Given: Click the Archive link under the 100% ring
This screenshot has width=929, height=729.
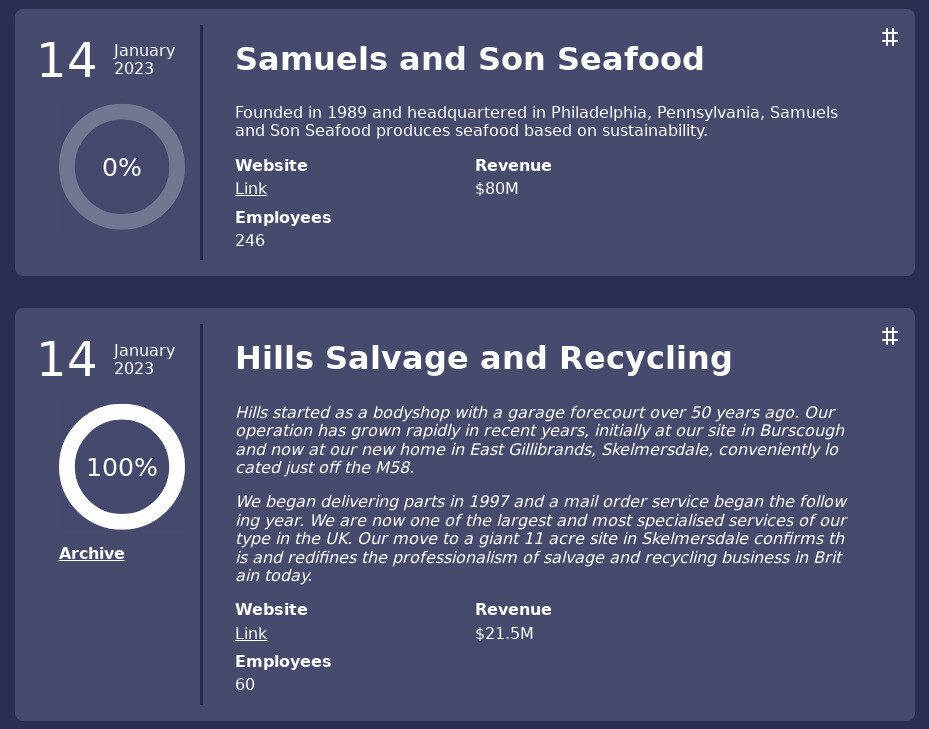Looking at the screenshot, I should coord(92,554).
